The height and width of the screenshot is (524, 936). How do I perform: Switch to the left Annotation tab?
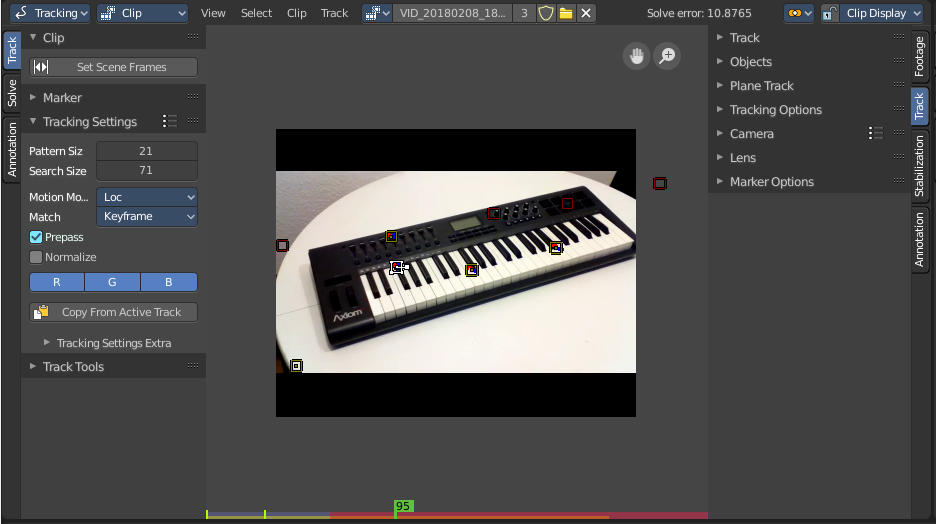[12, 150]
